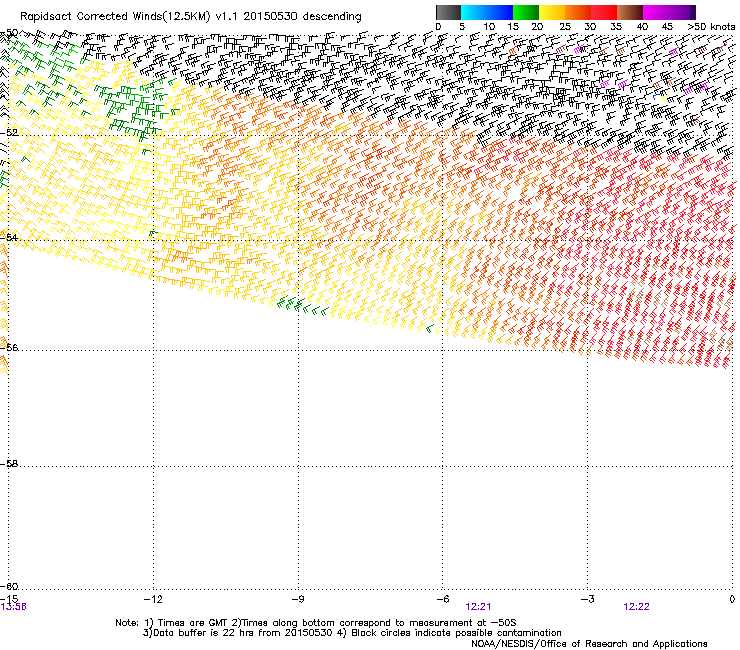This screenshot has width=740, height=650.
Task: Click the purple time stamp '12:22'
Action: point(636,607)
